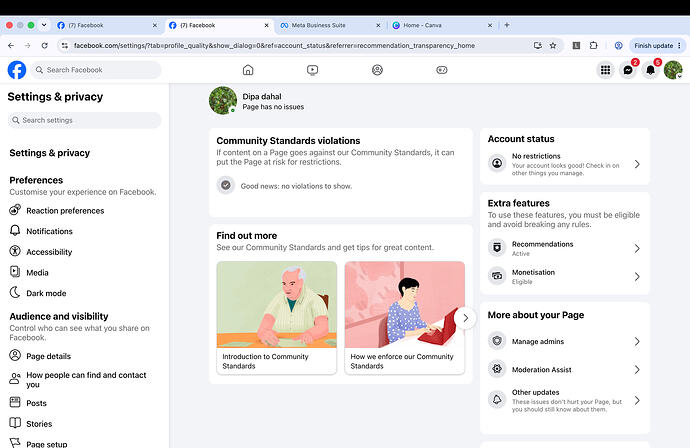Image resolution: width=690 pixels, height=448 pixels.
Task: Open Messenger chats icon
Action: click(x=628, y=70)
